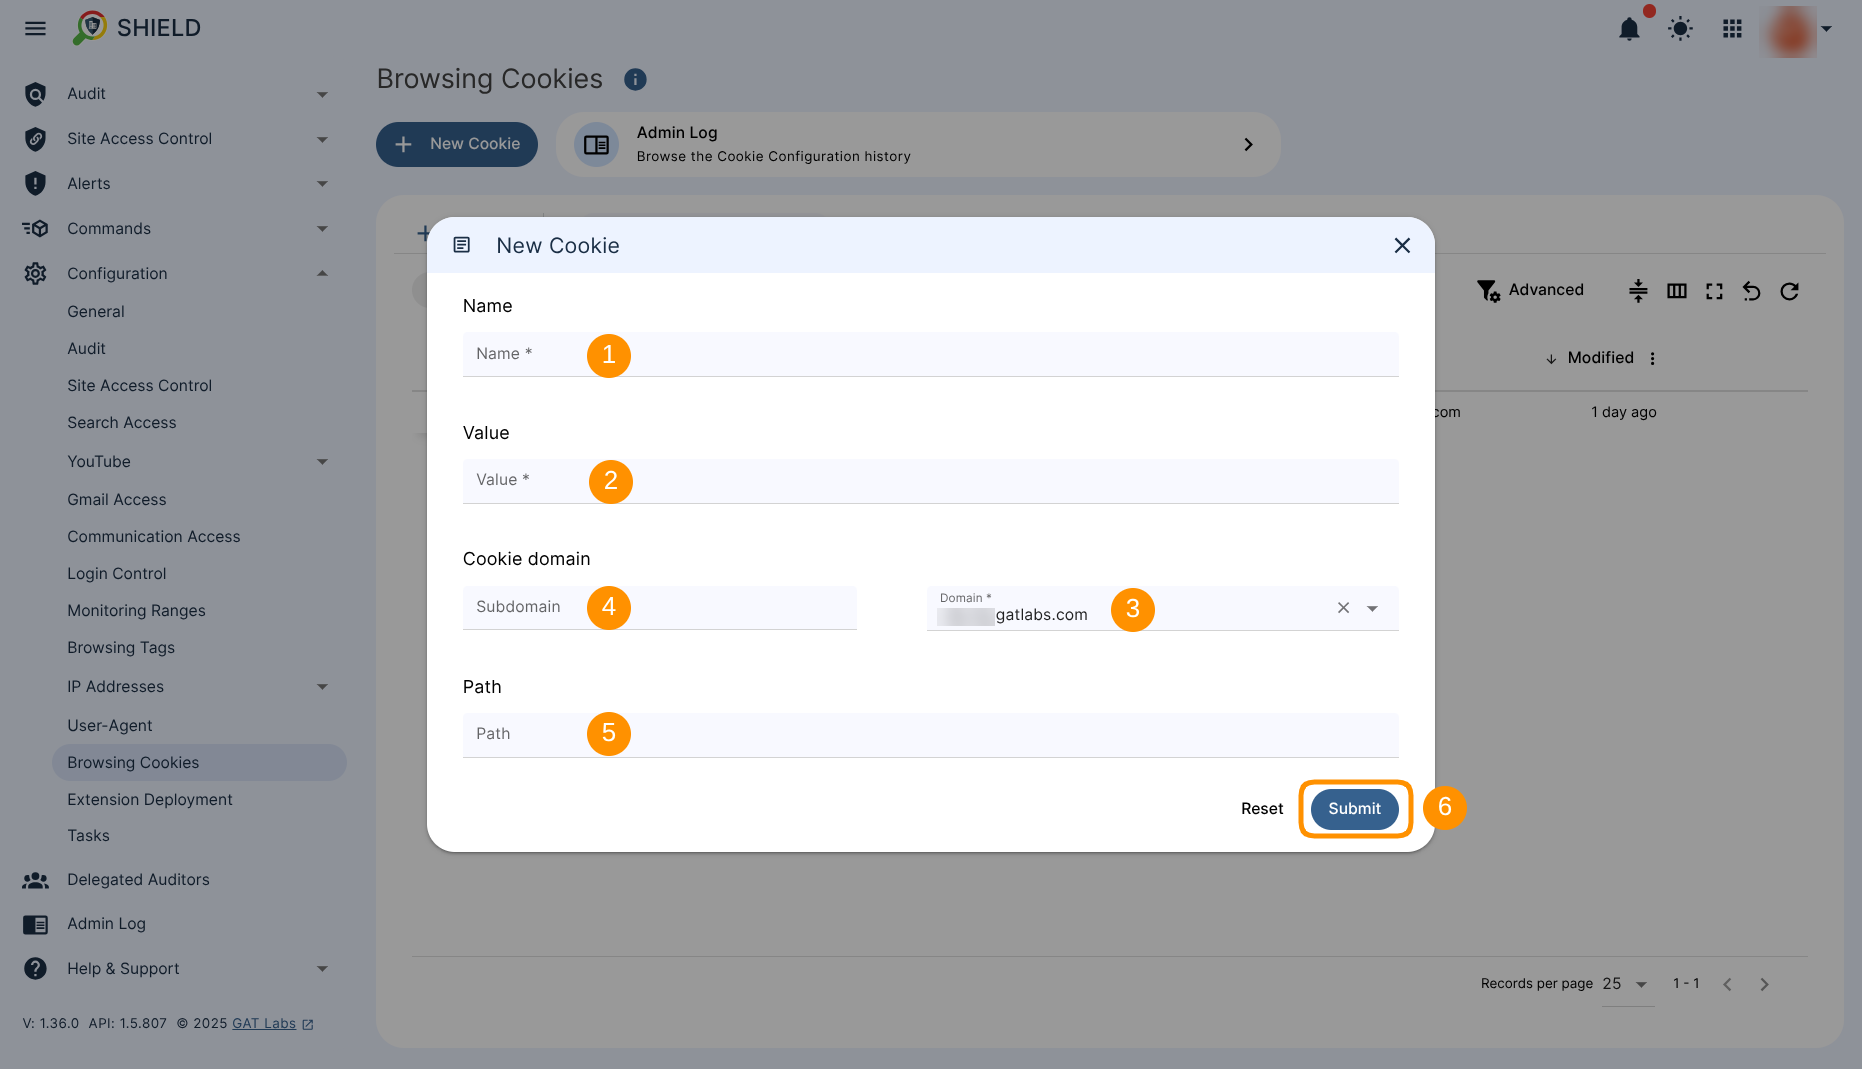Expand the Commands sidebar section
Image resolution: width=1862 pixels, height=1069 pixels.
[322, 229]
